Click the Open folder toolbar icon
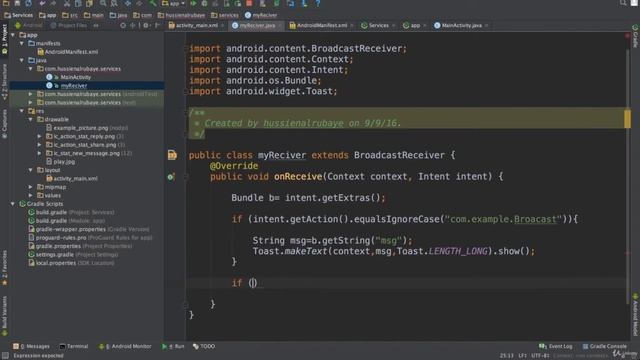 pyautogui.click(x=6, y=3)
